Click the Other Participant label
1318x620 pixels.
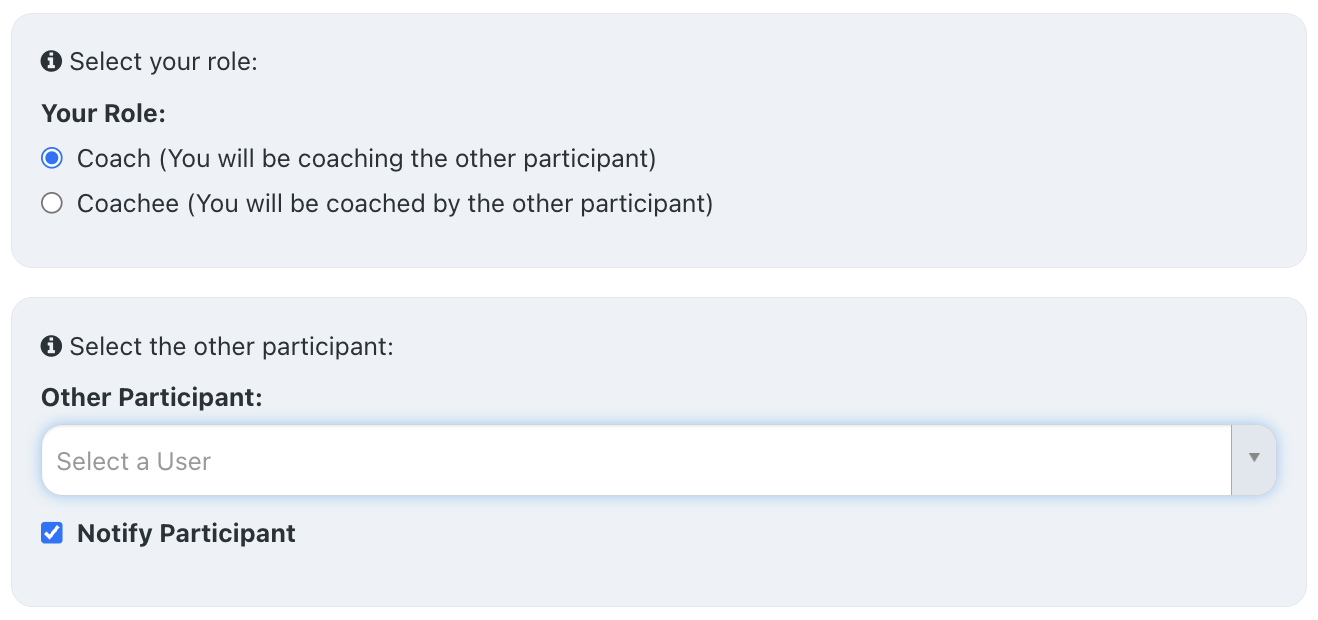[152, 397]
